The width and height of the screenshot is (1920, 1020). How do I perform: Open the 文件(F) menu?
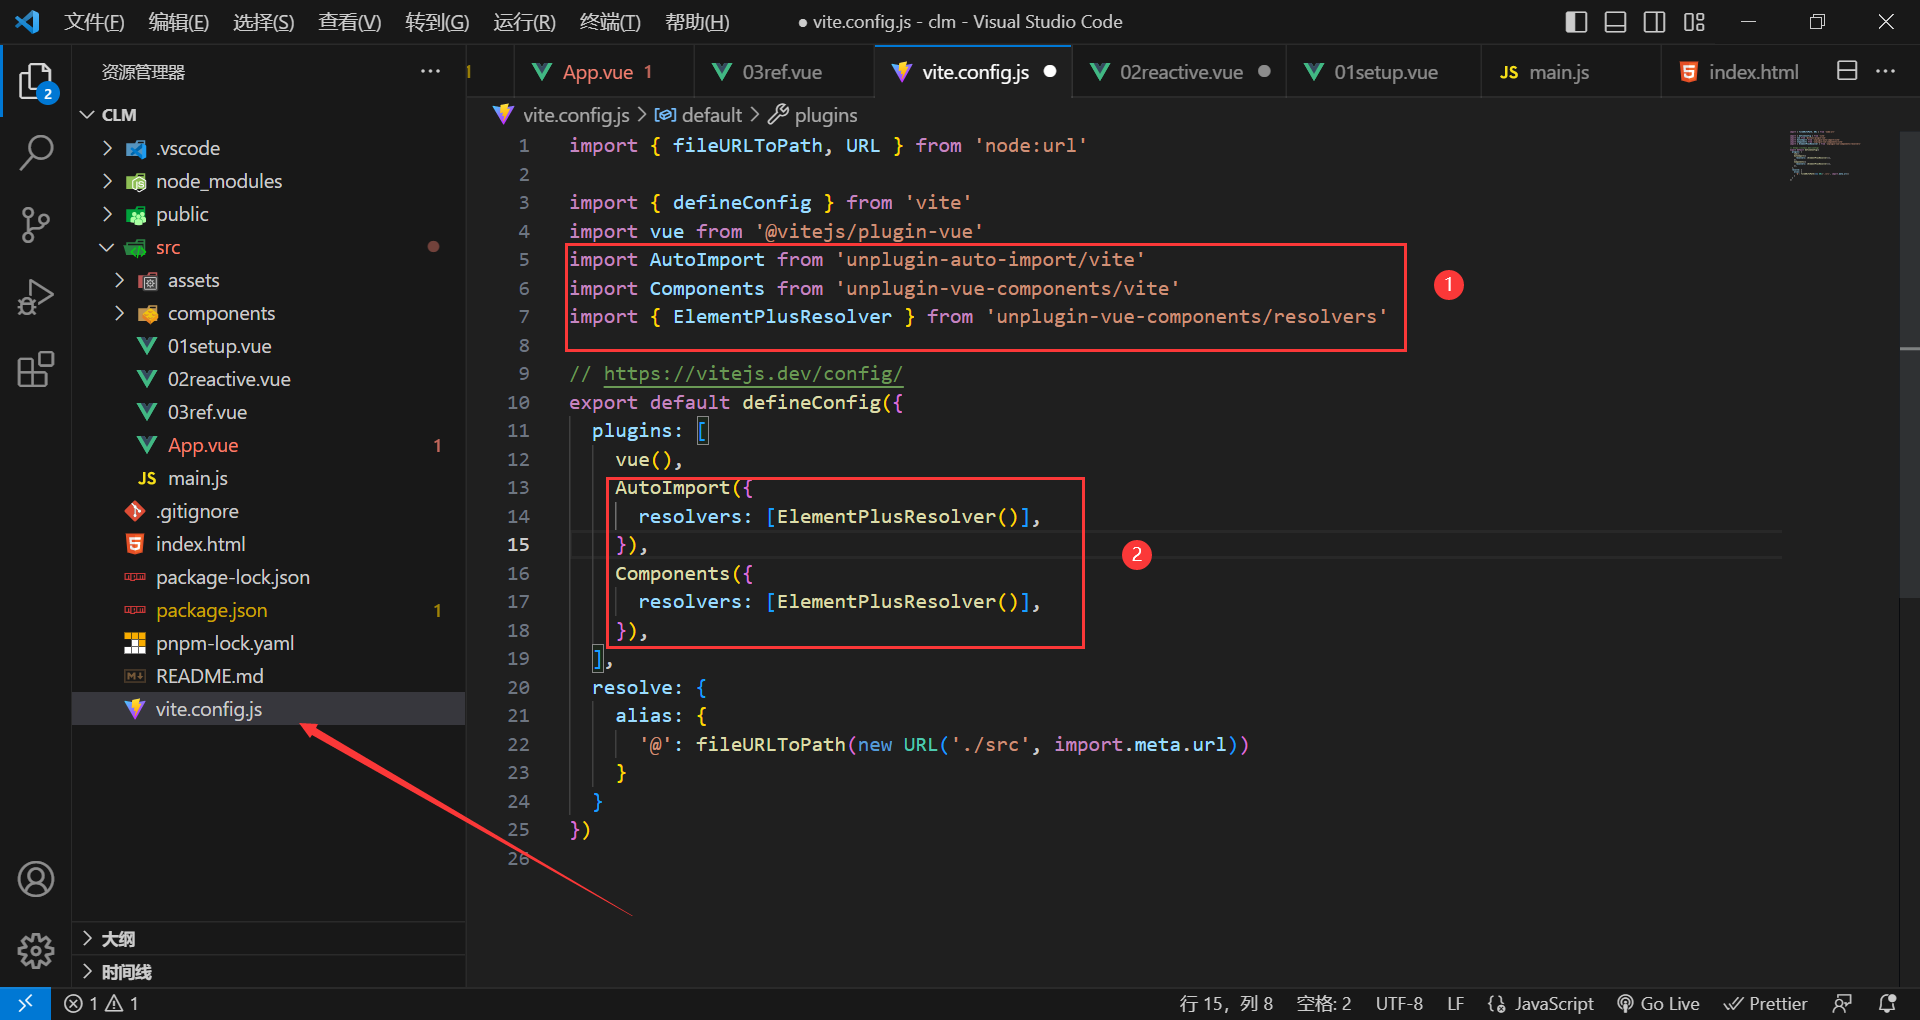pyautogui.click(x=93, y=21)
